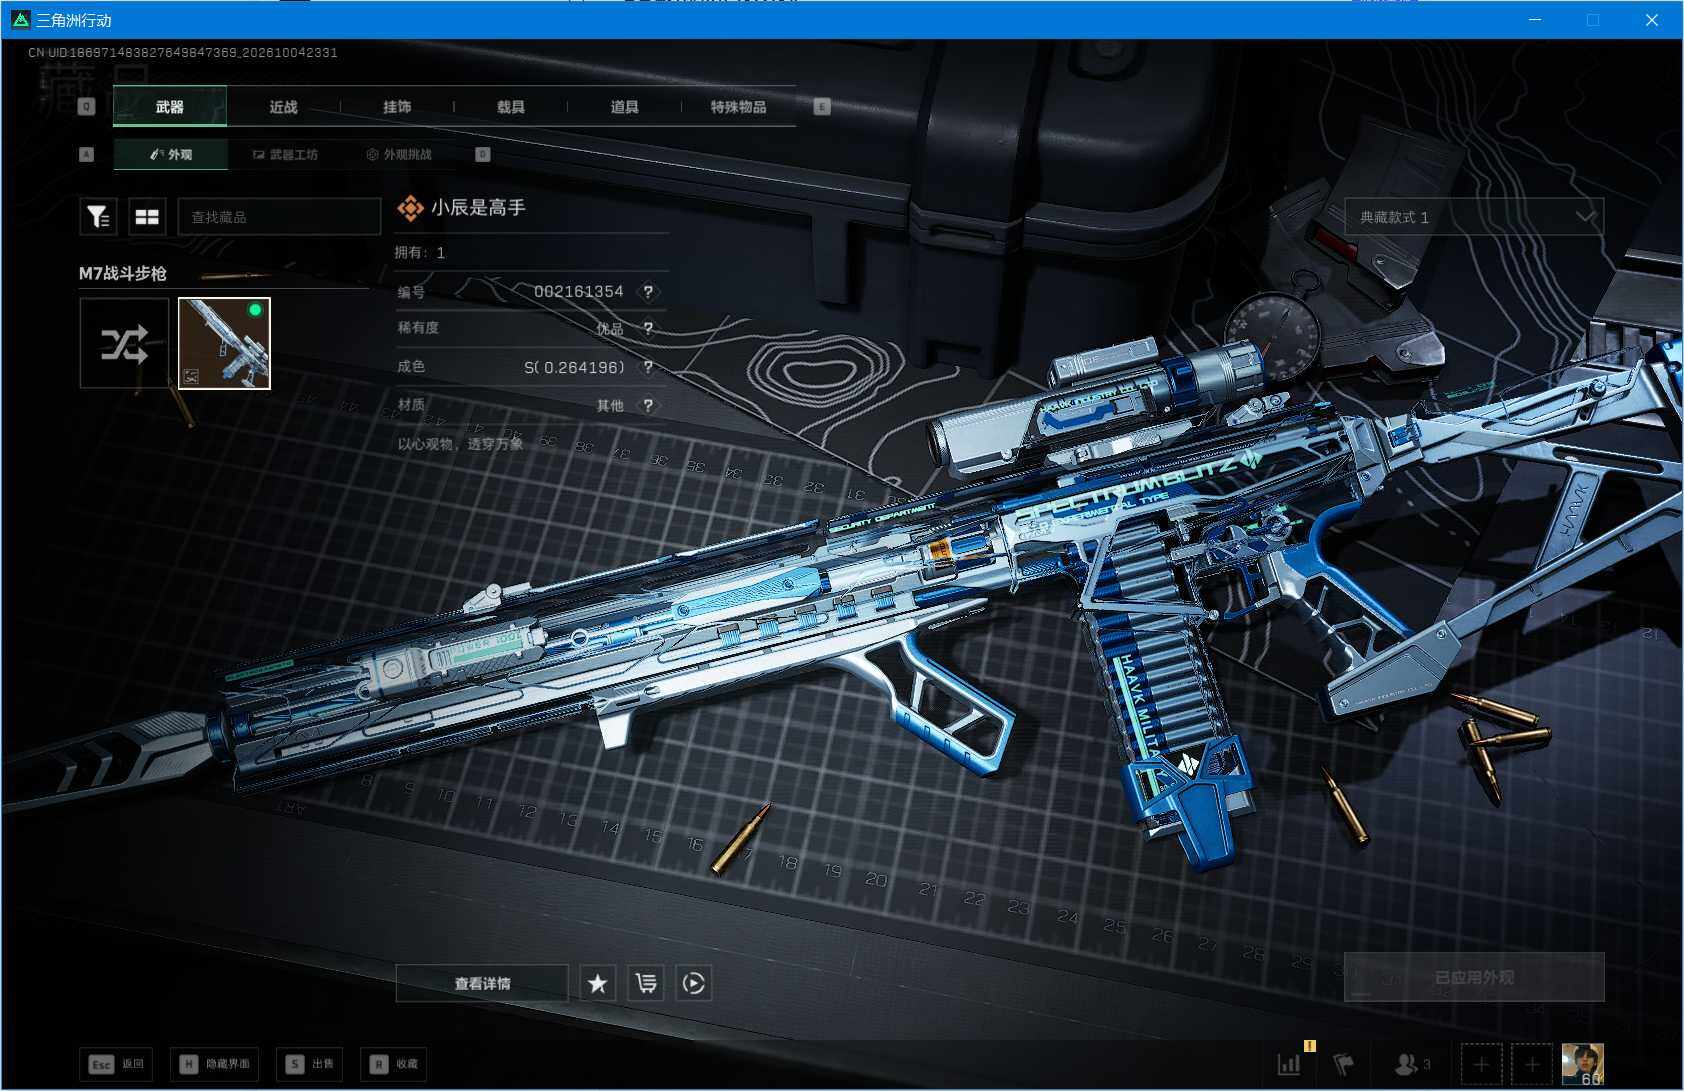Expand the 典藏款式 1 dropdown
The image size is (1684, 1091).
[x=1473, y=217]
